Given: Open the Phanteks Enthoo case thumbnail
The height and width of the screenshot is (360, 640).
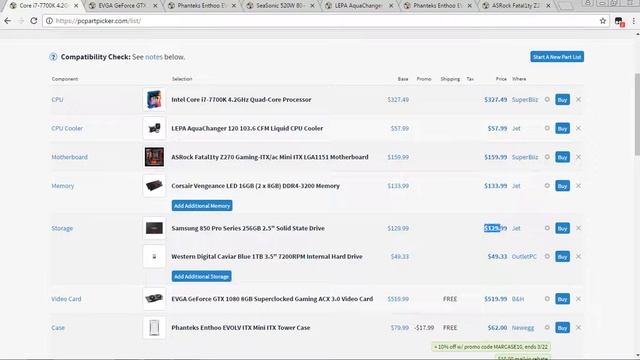Looking at the screenshot, I should (x=154, y=327).
